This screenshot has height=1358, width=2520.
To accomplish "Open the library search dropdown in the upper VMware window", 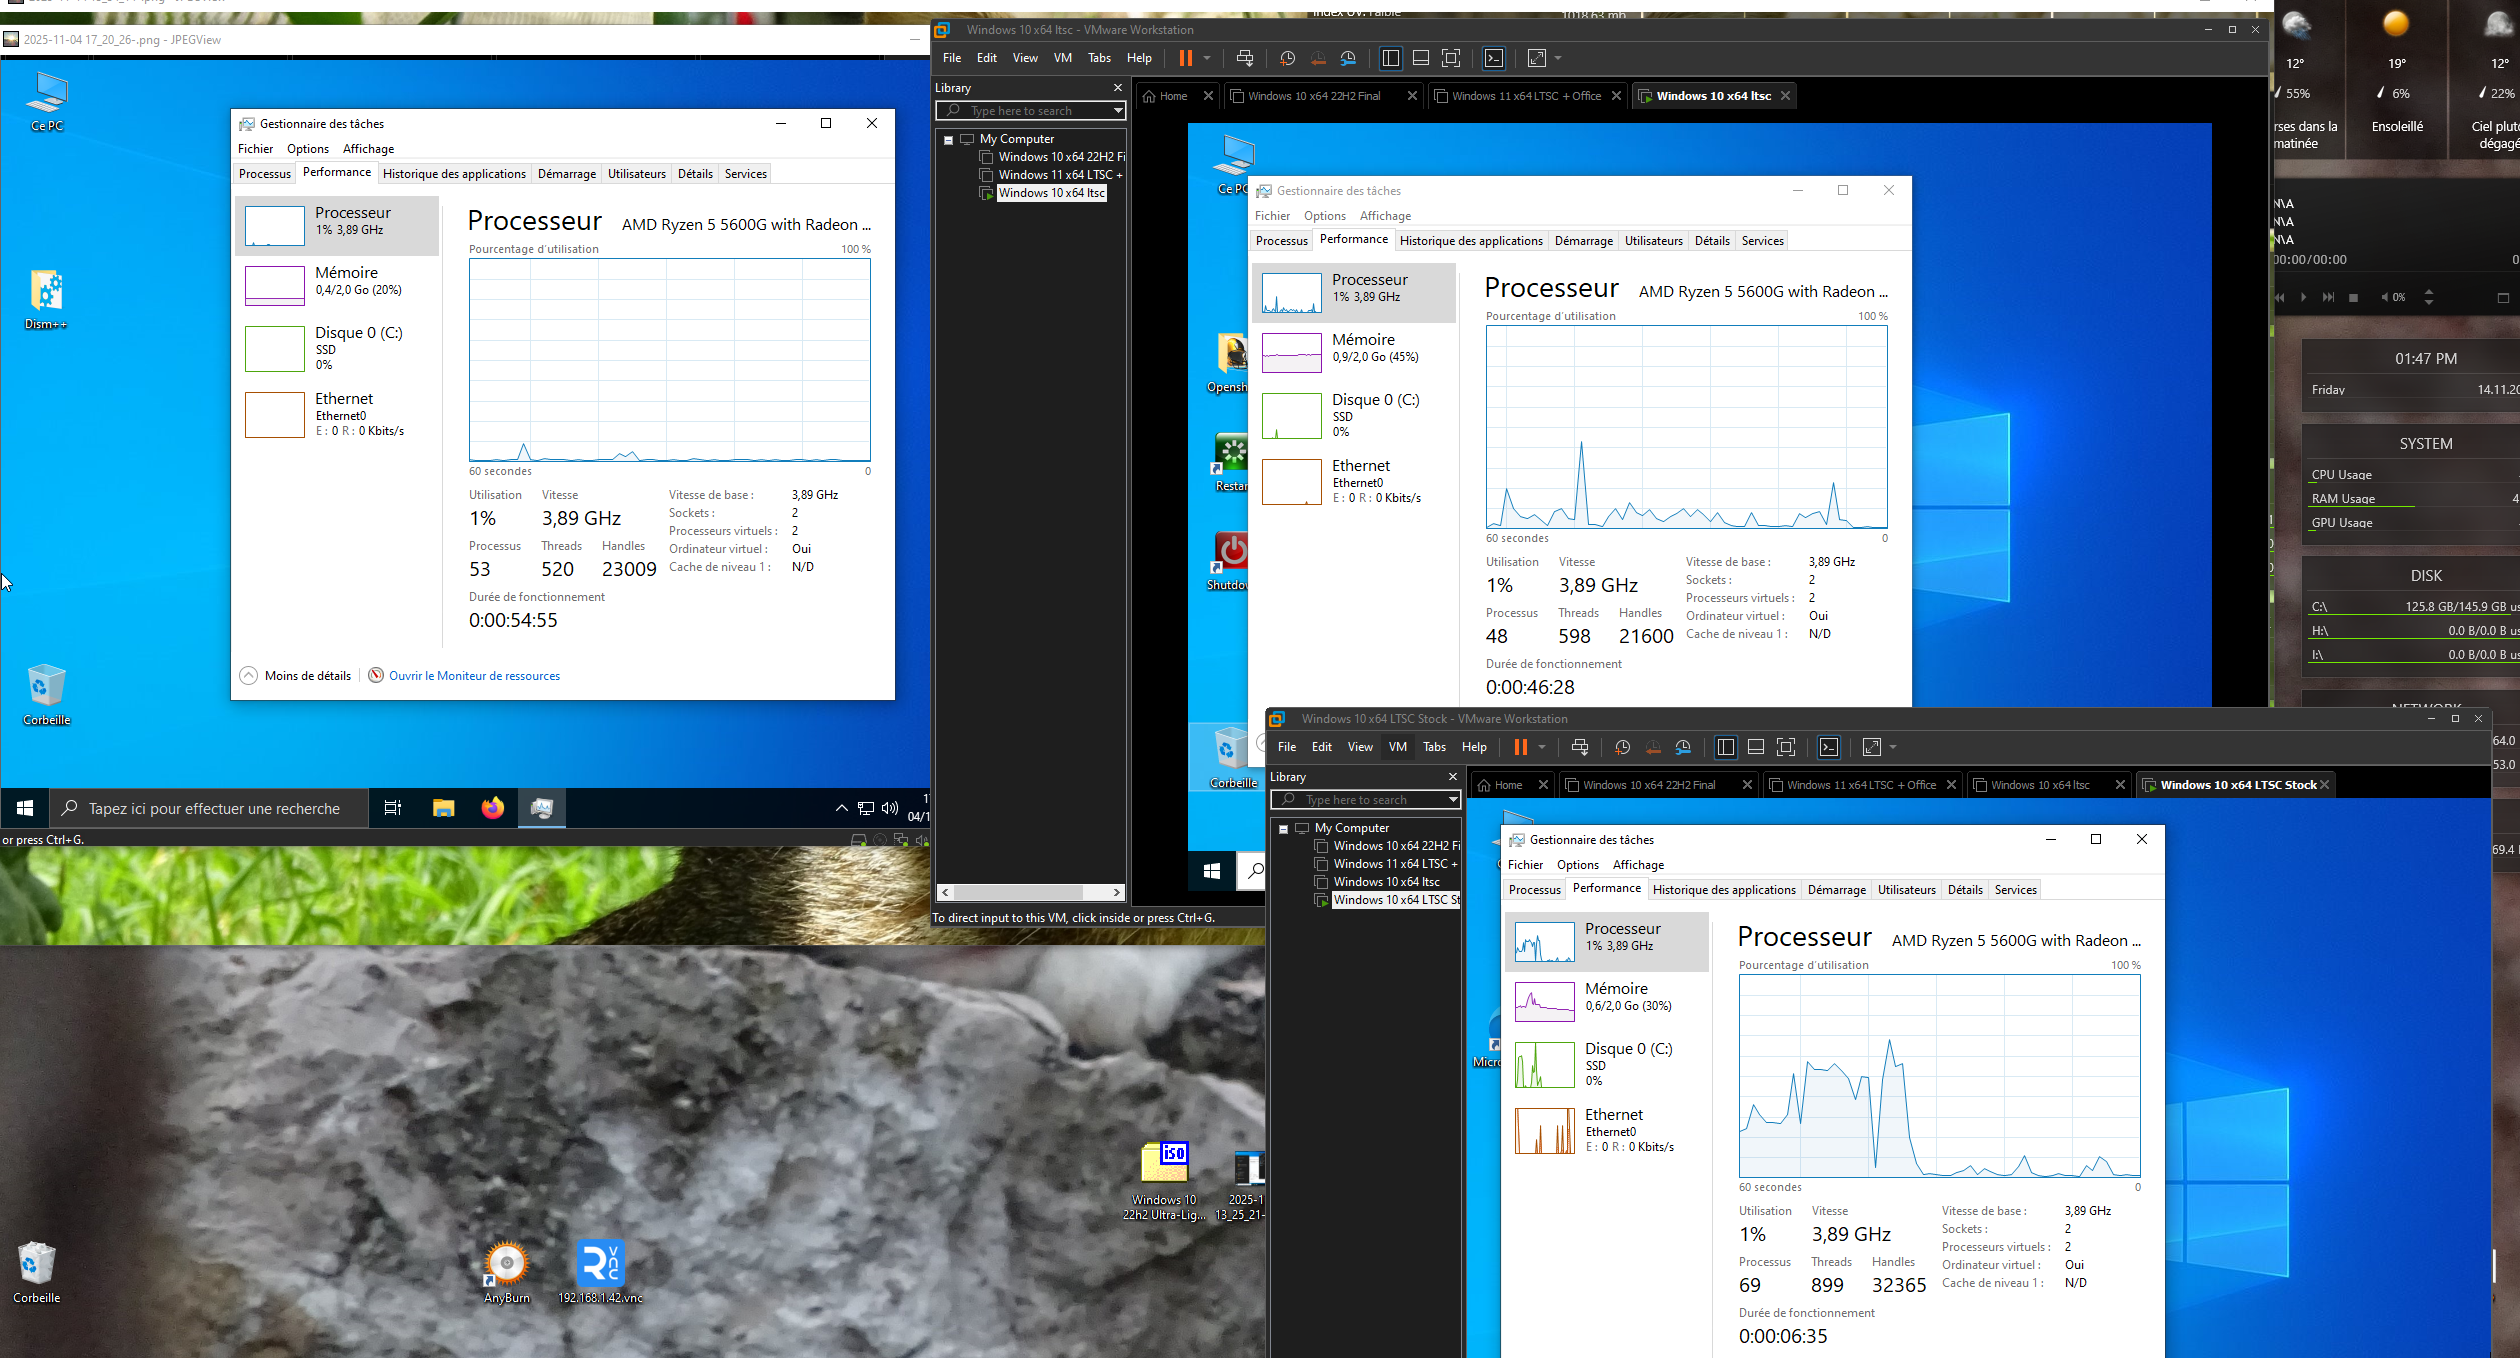I will [1118, 111].
